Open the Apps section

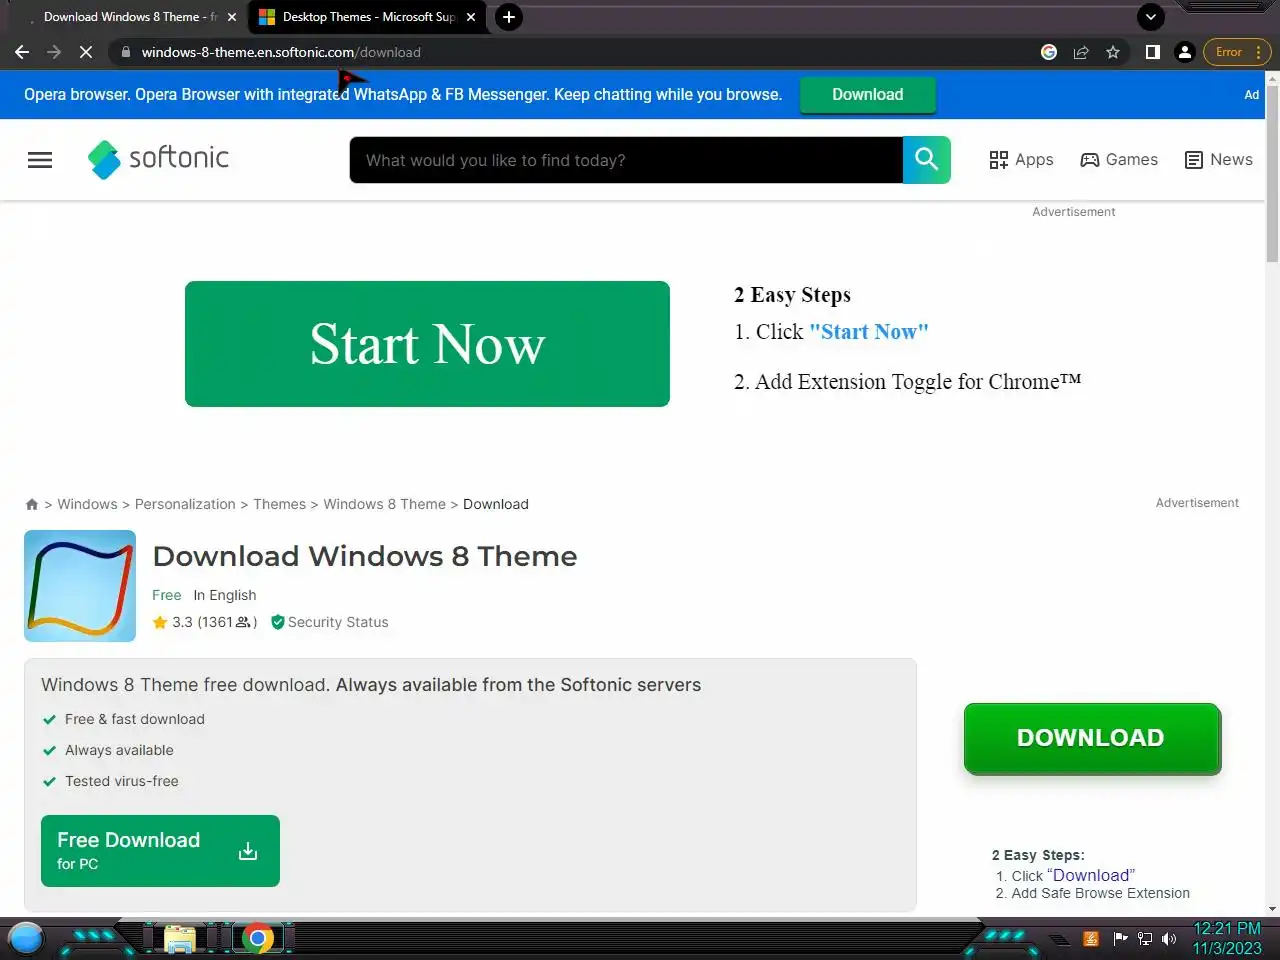(1021, 160)
